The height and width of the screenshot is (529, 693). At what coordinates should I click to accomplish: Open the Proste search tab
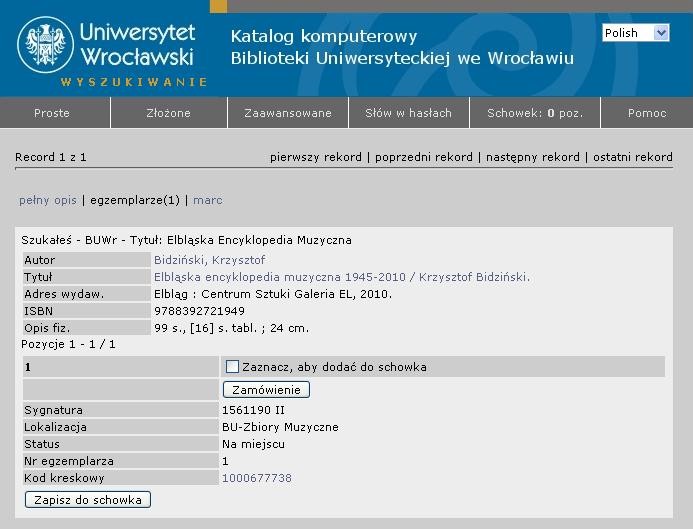52,113
